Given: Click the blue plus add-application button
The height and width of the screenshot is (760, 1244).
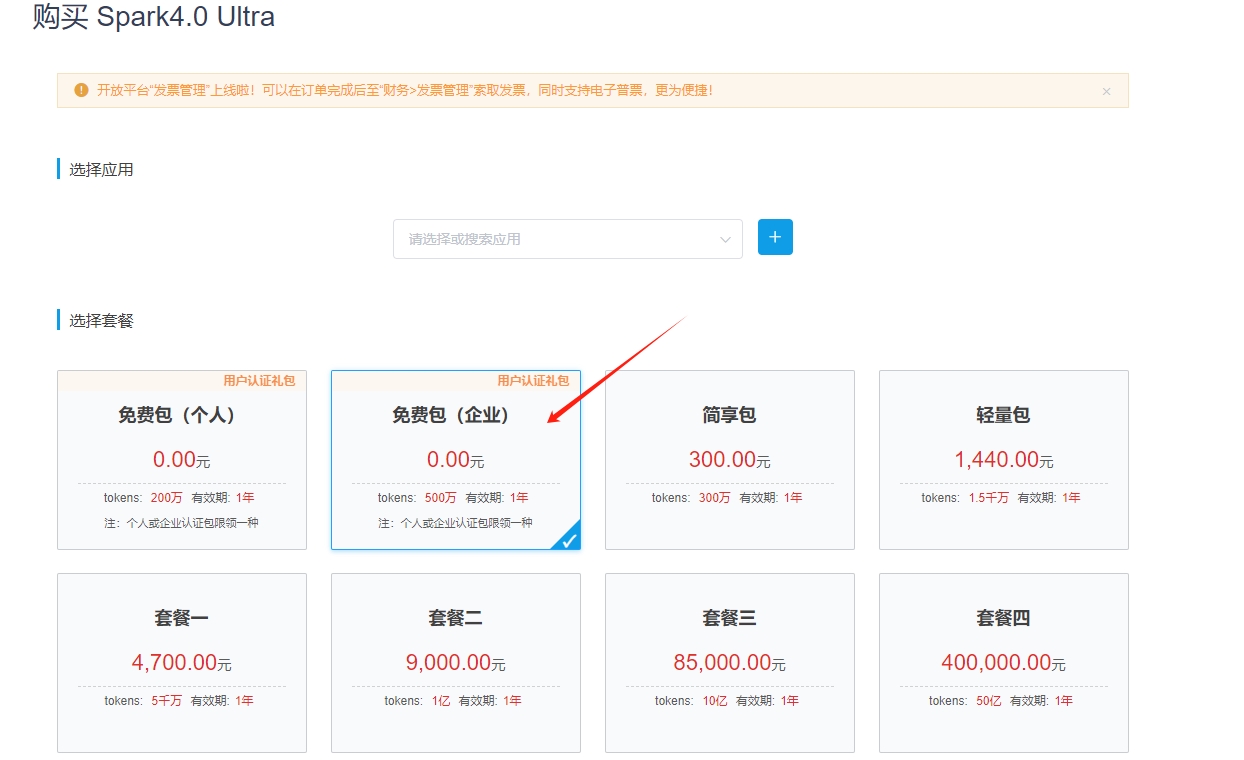Looking at the screenshot, I should point(775,237).
